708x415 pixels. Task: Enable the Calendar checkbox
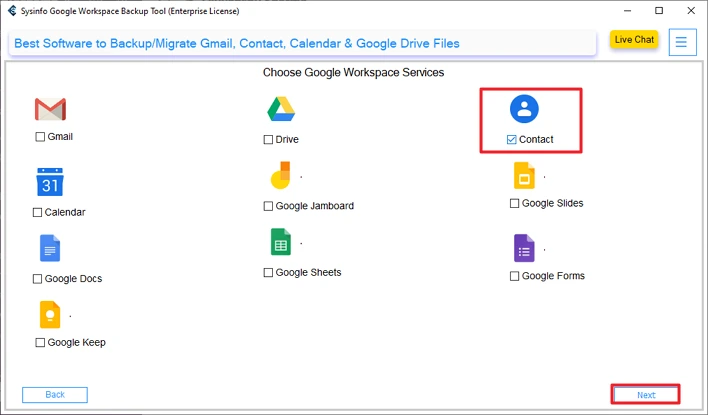pyautogui.click(x=37, y=212)
